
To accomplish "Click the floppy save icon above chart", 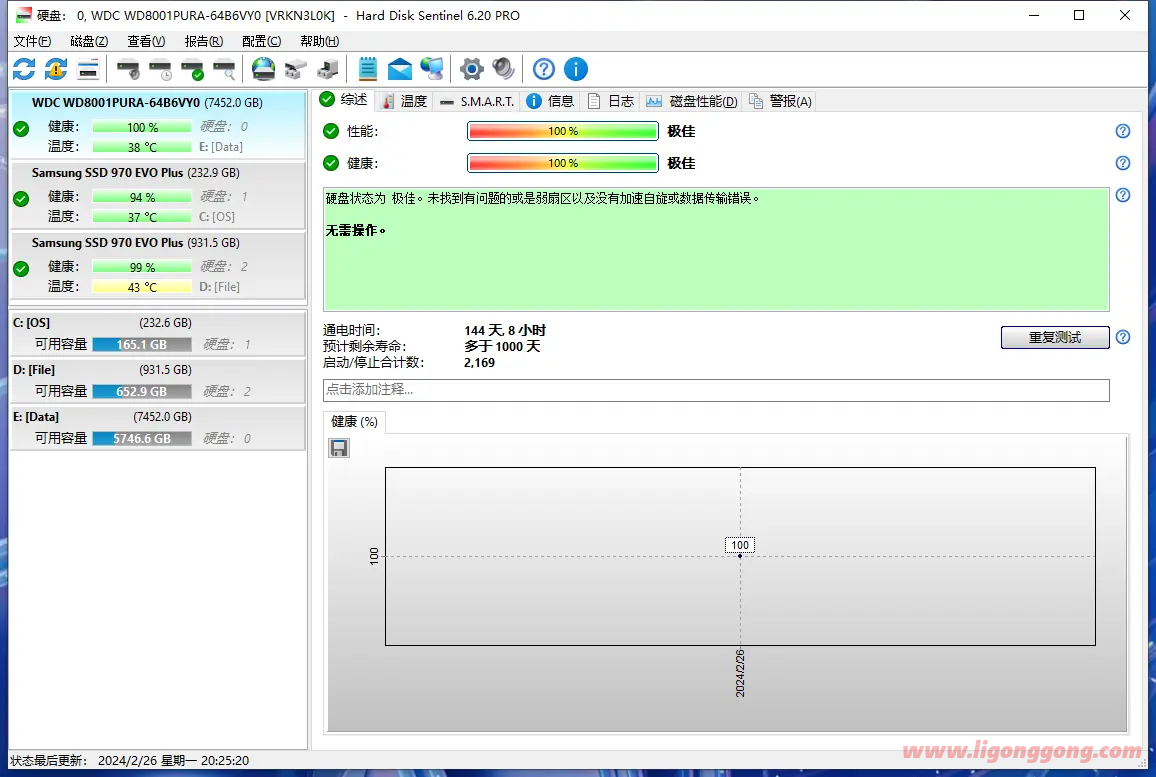I will point(339,448).
